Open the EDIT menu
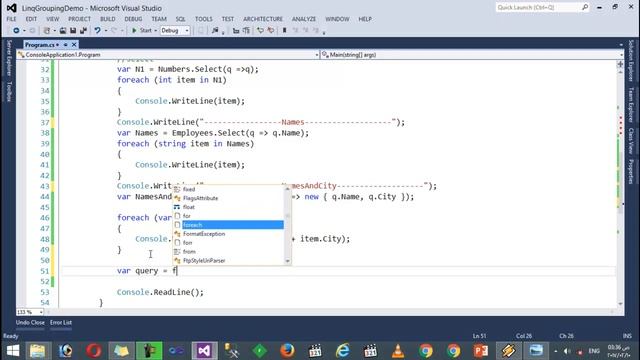 point(31,19)
